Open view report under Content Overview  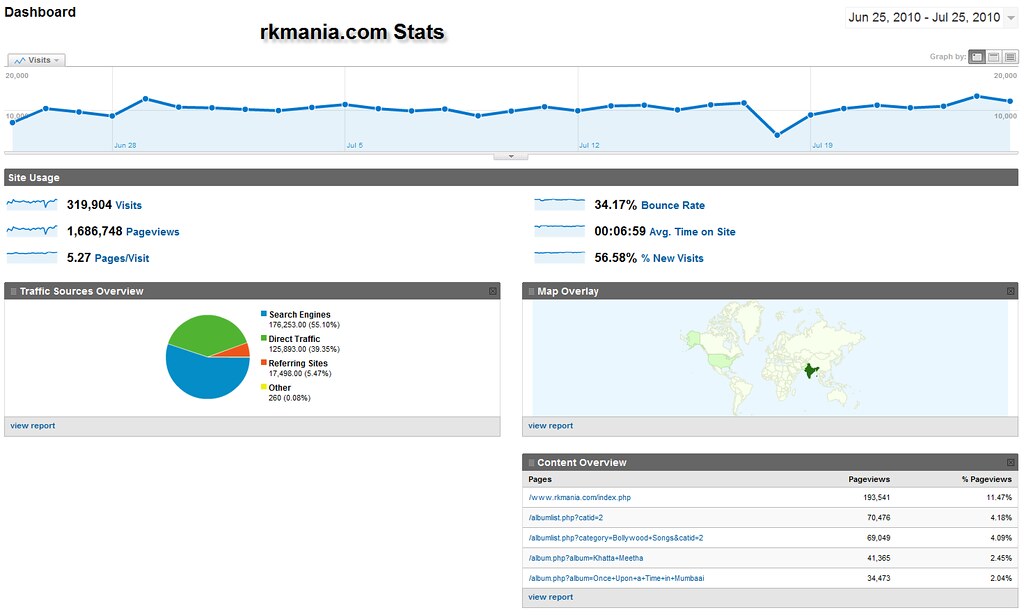coord(551,597)
